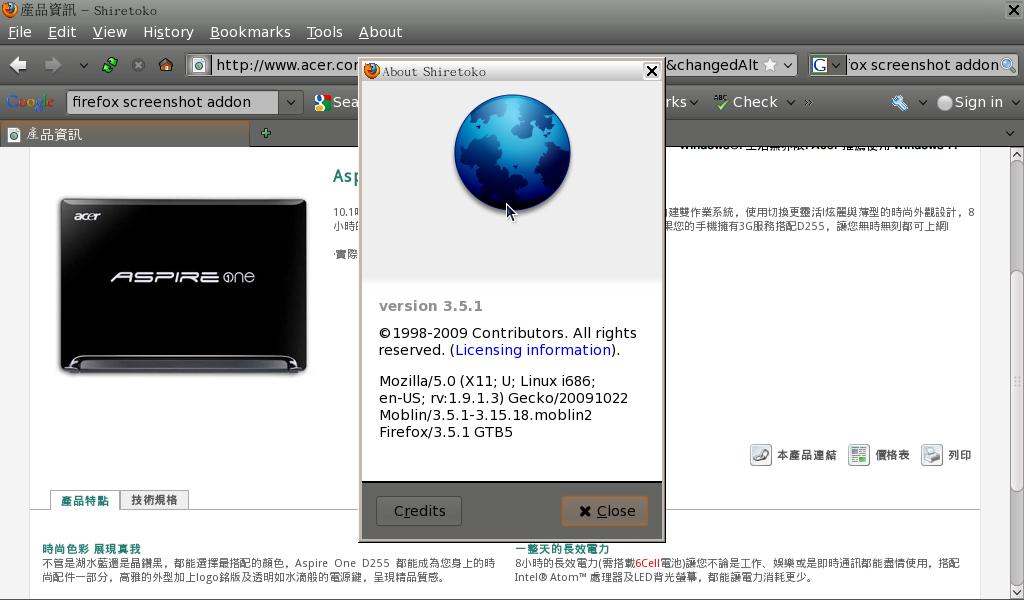Open Licensing information link
This screenshot has height=600, width=1024.
(533, 350)
